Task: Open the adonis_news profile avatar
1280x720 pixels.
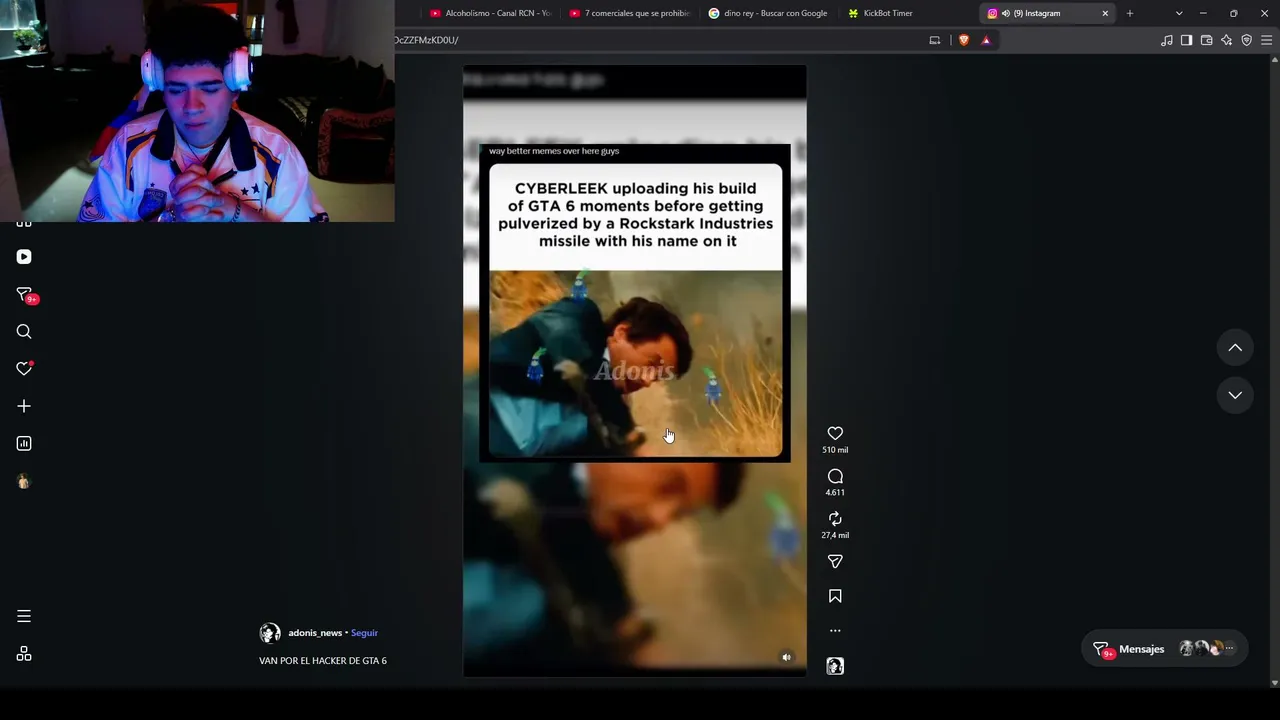Action: [270, 633]
